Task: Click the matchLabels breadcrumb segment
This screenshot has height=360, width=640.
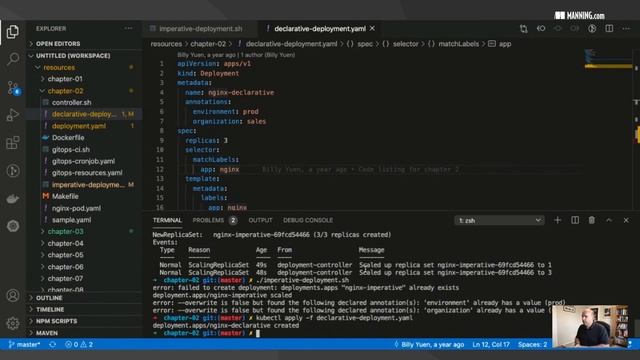Action: pyautogui.click(x=458, y=44)
